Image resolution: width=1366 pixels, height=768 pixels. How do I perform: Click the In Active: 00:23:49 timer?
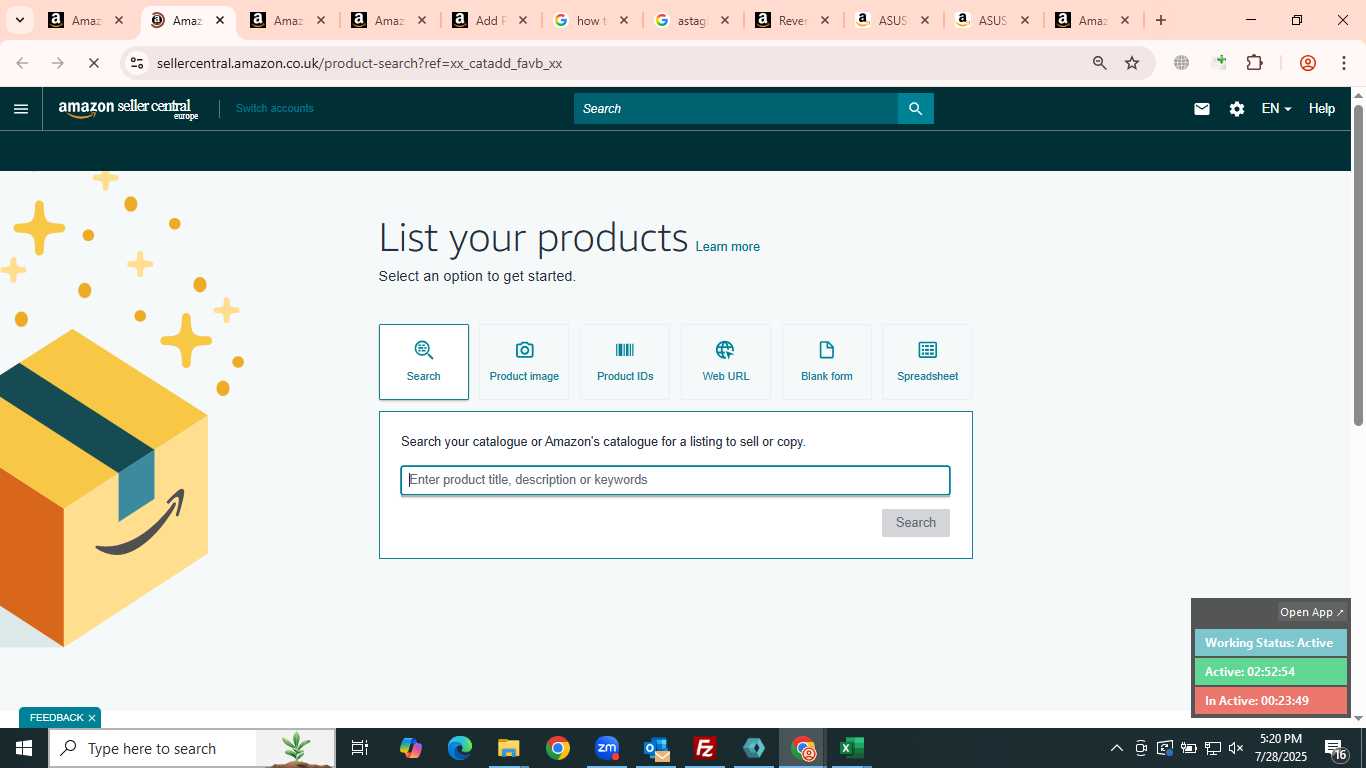tap(1271, 701)
